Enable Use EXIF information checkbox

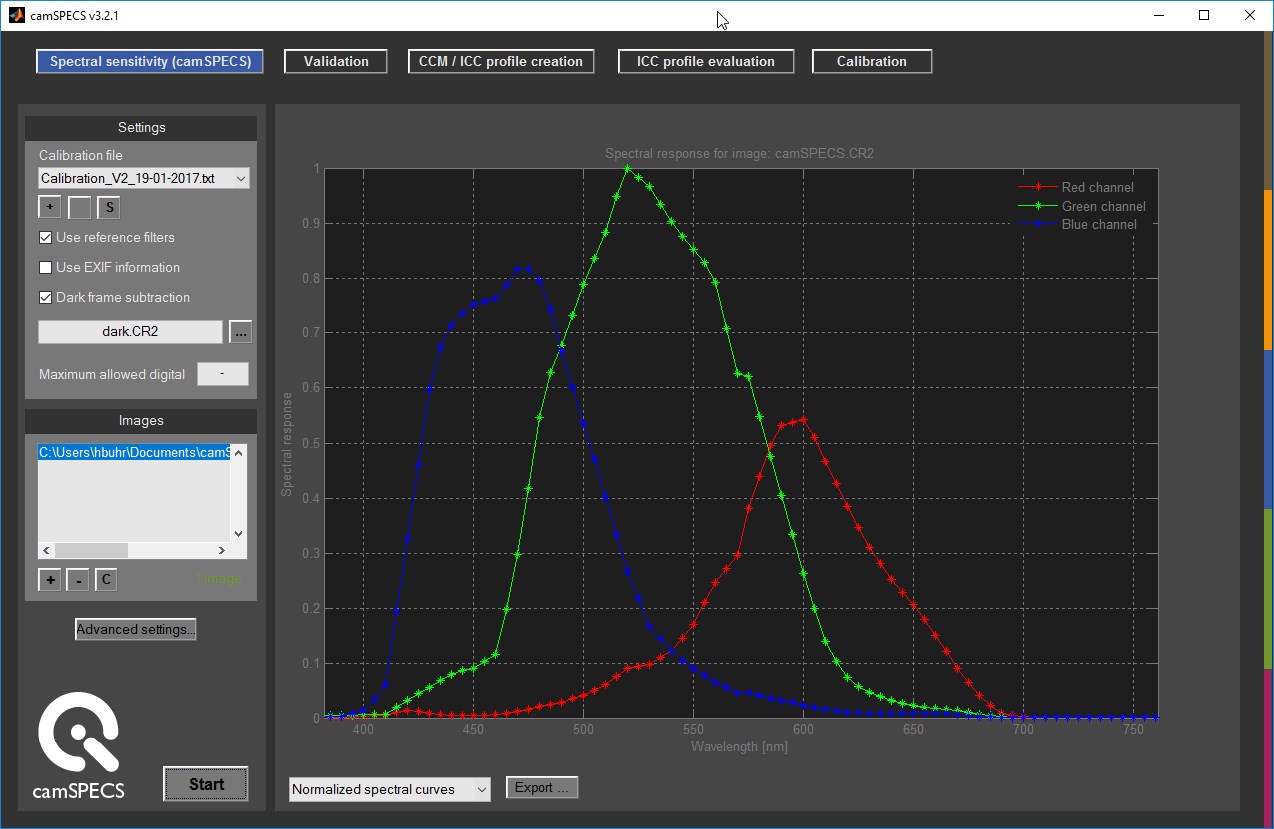(46, 268)
